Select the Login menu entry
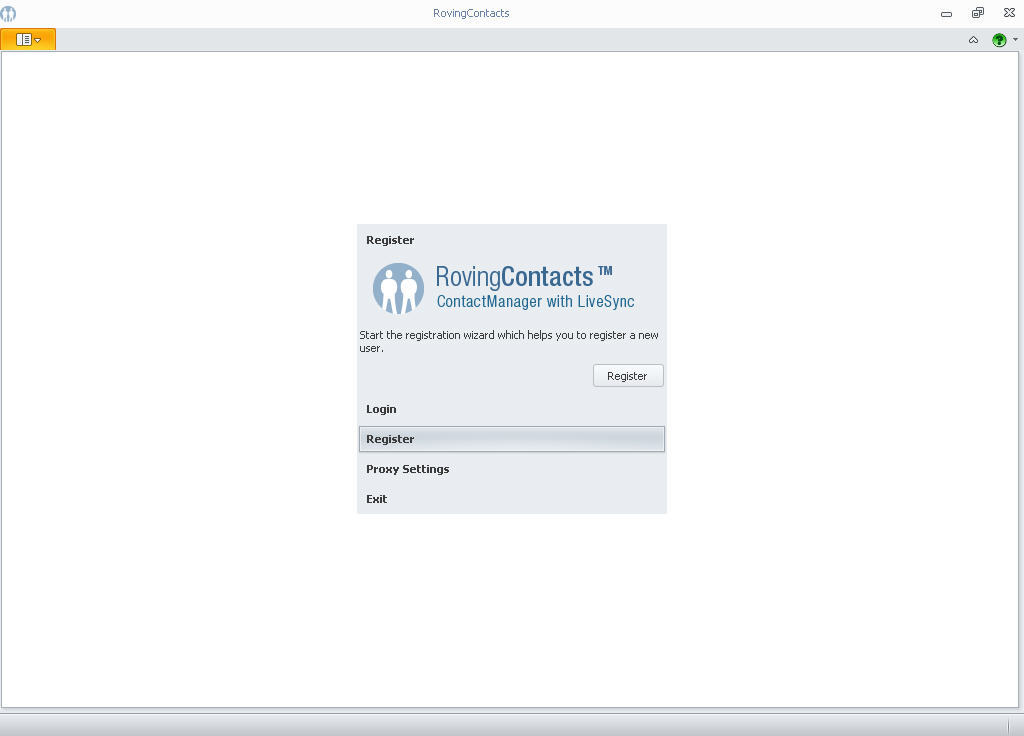The height and width of the screenshot is (736, 1024). [511, 409]
